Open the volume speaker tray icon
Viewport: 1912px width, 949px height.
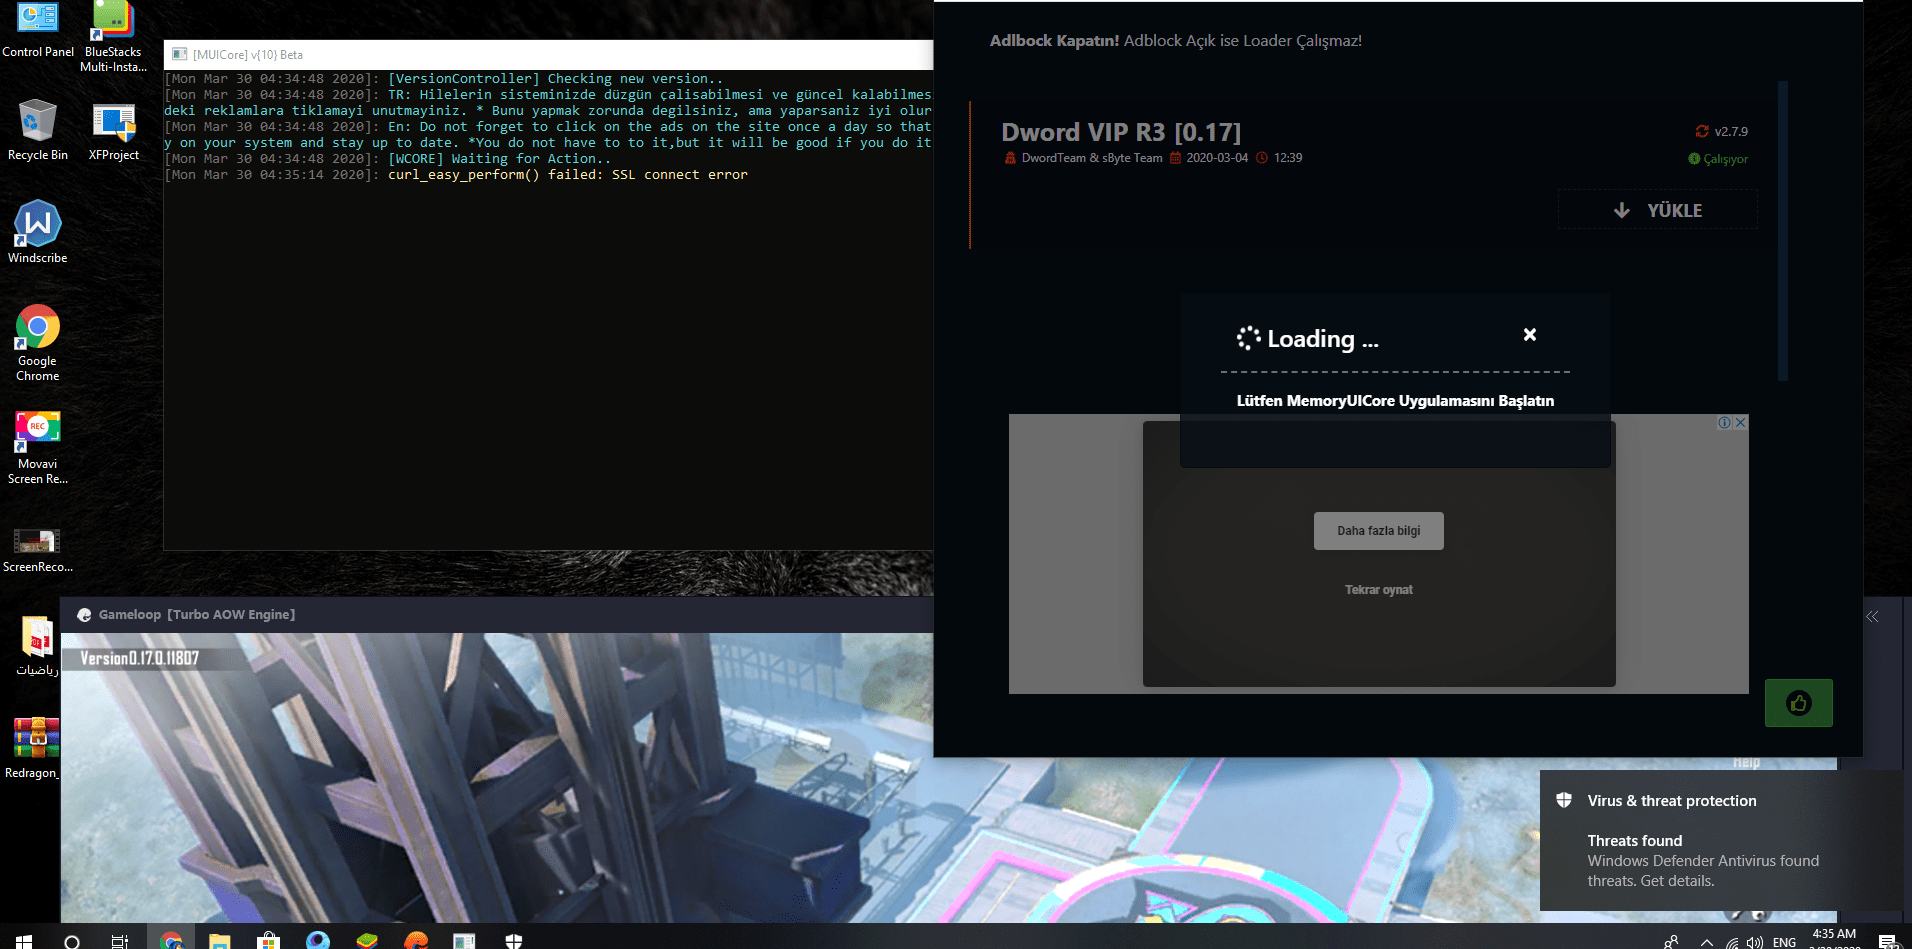[1755, 942]
